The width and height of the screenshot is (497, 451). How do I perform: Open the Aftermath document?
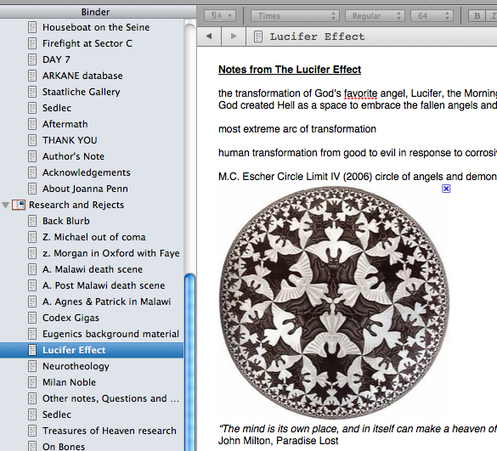65,124
